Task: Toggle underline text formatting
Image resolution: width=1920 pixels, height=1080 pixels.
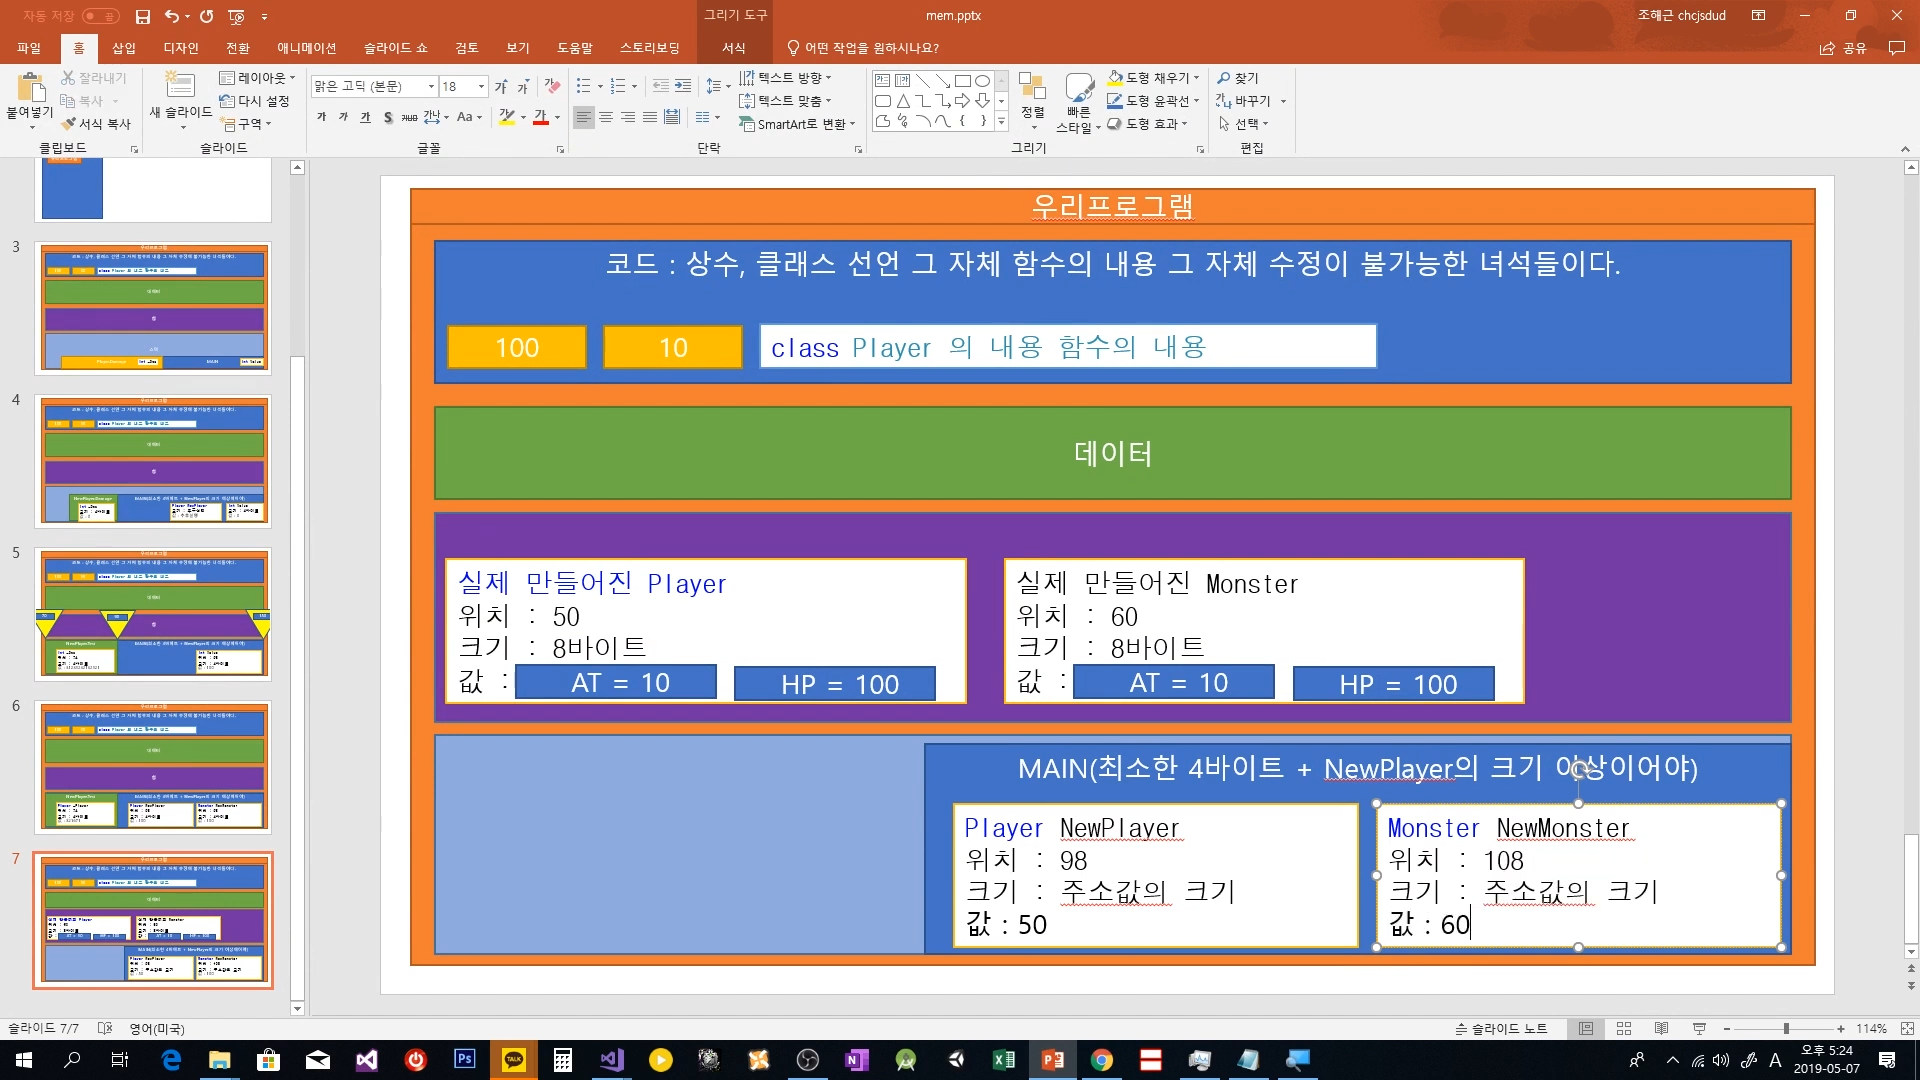Action: pos(365,118)
